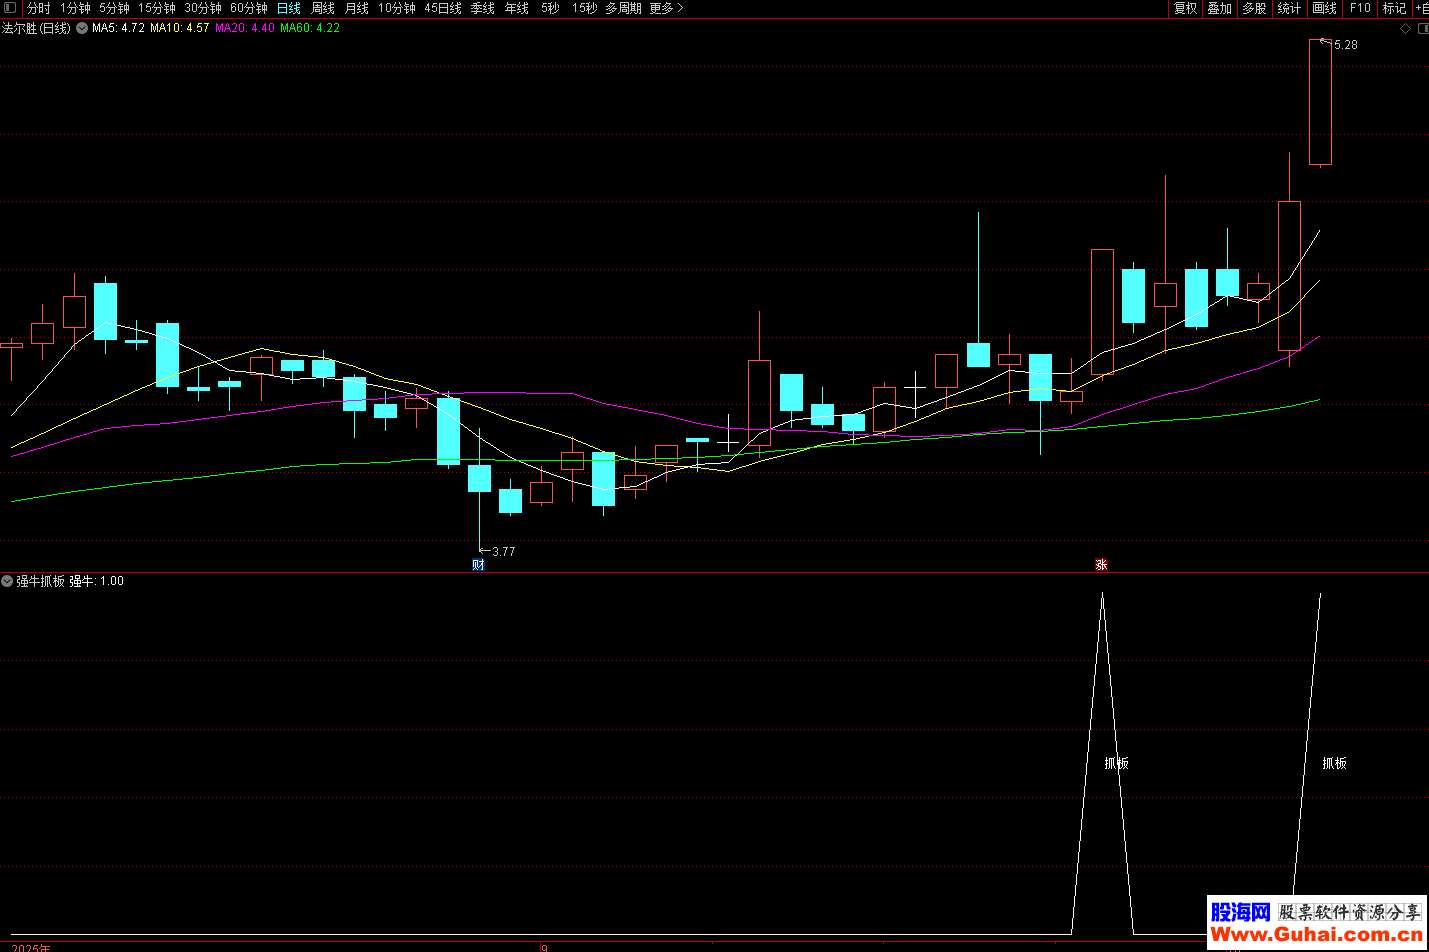Expand the 更多 periods menu
This screenshot has height=952, width=1429.
[666, 8]
